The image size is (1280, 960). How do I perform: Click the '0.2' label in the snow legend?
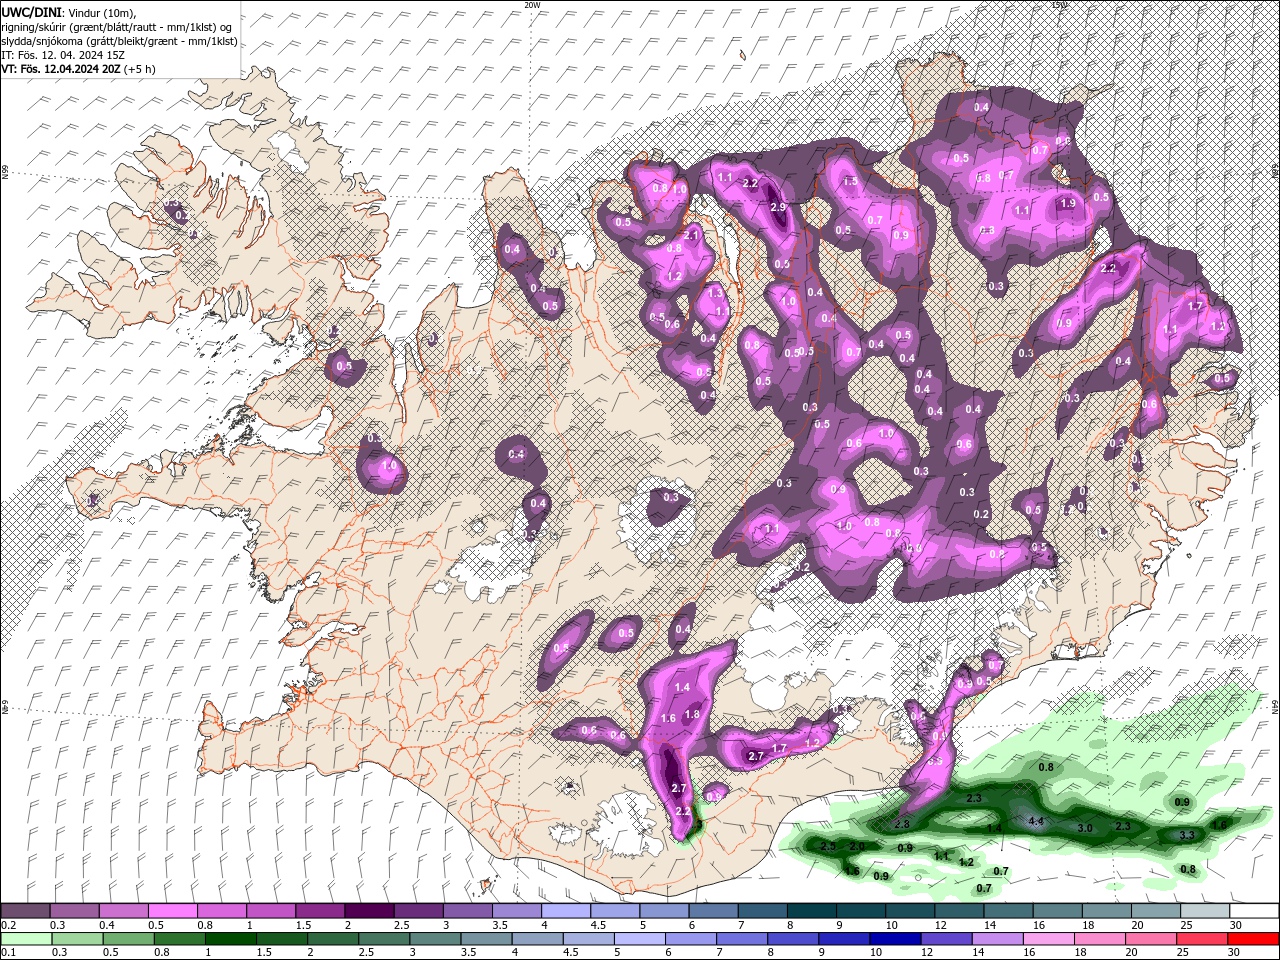(x=9, y=925)
